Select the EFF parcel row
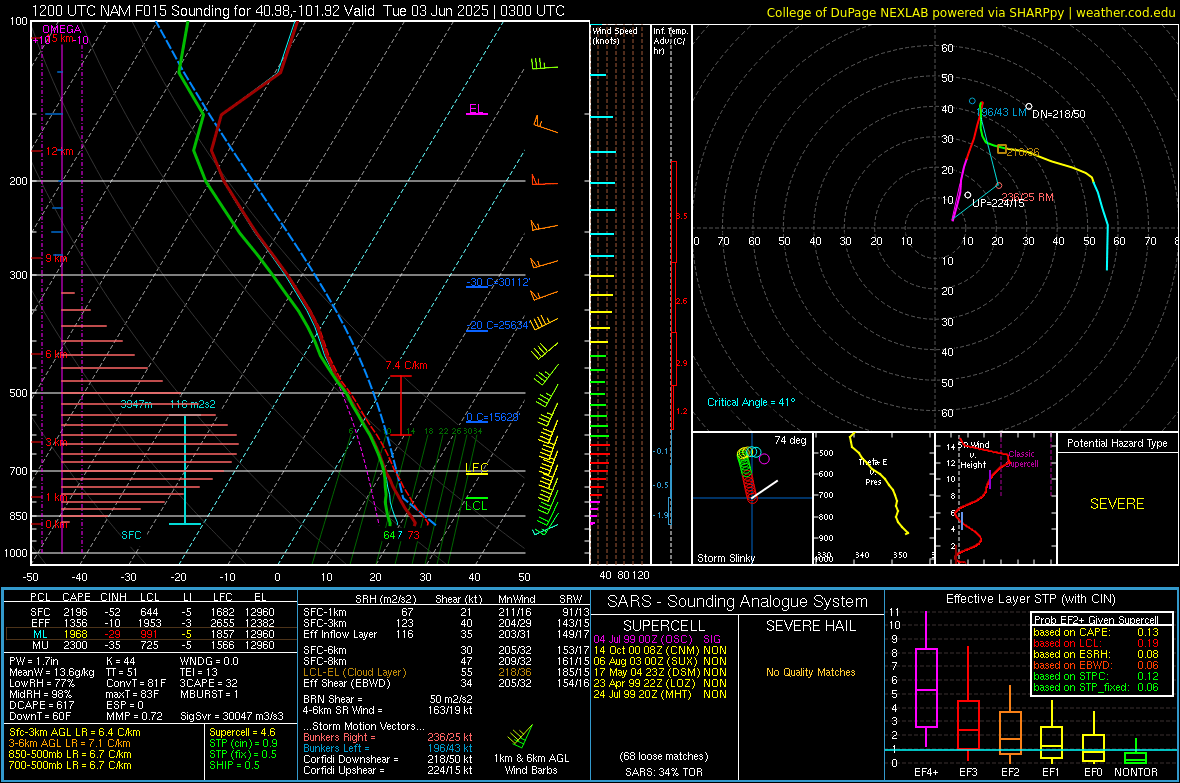1180x783 pixels. [151, 623]
